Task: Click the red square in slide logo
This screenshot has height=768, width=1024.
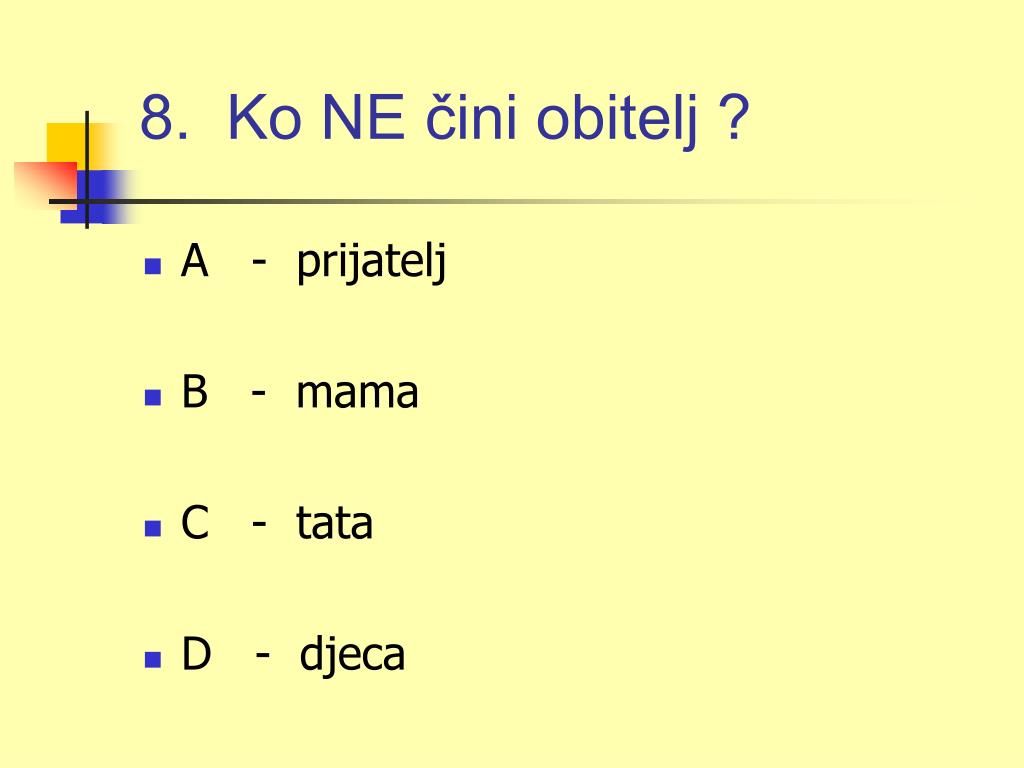Action: 46,183
